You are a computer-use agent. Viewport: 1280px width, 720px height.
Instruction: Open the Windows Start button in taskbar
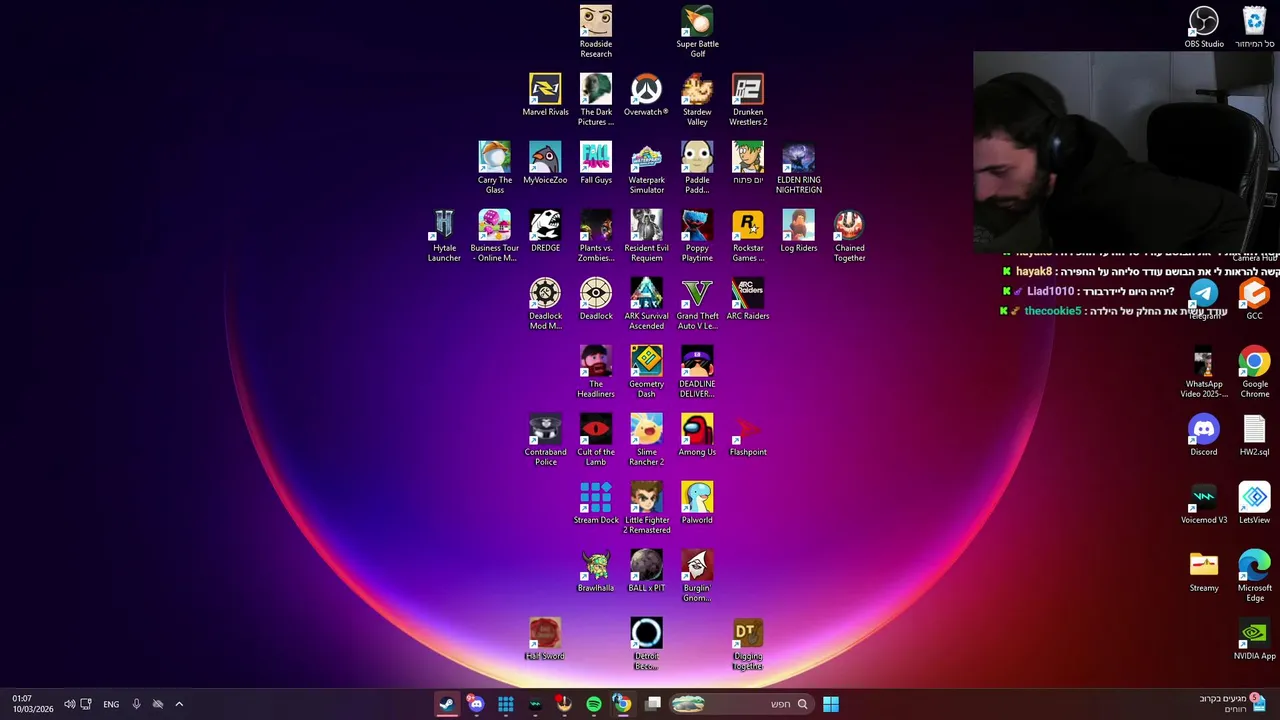coord(830,704)
